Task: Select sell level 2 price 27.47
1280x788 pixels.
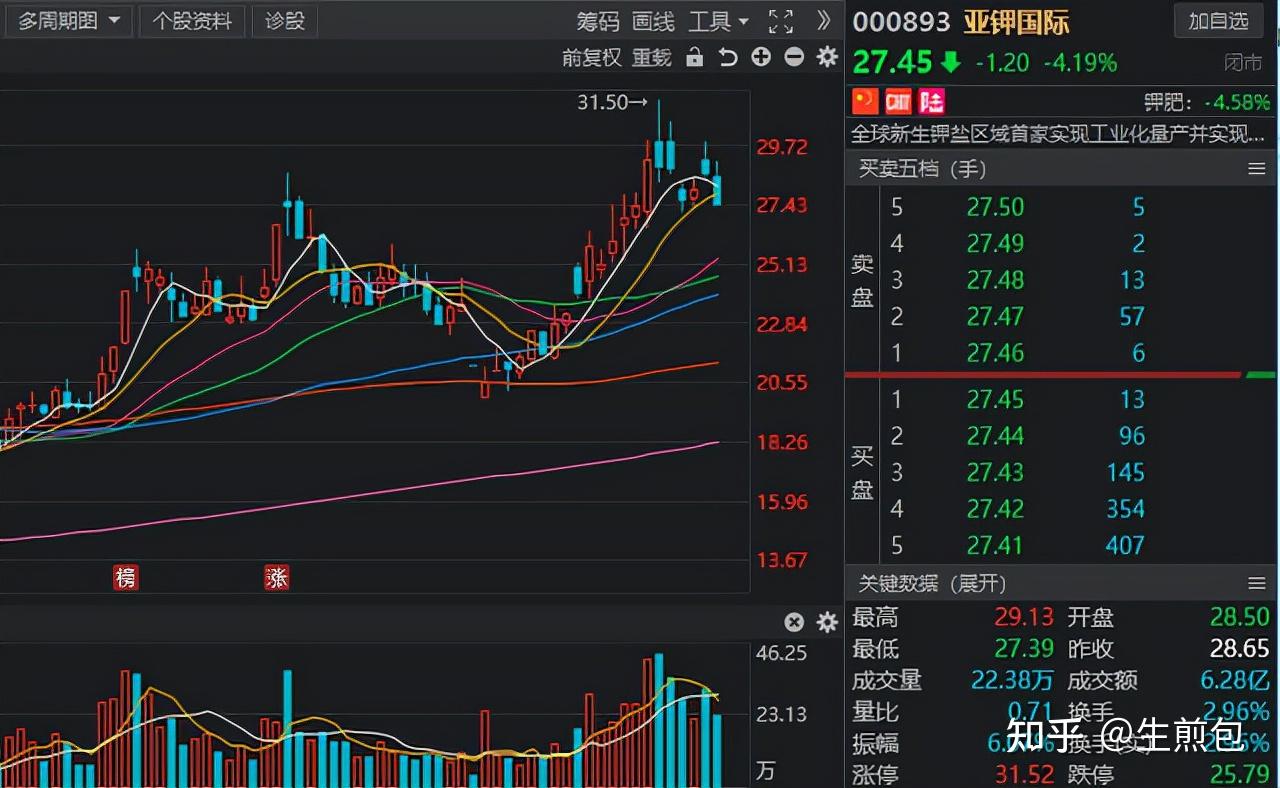Action: 995,317
